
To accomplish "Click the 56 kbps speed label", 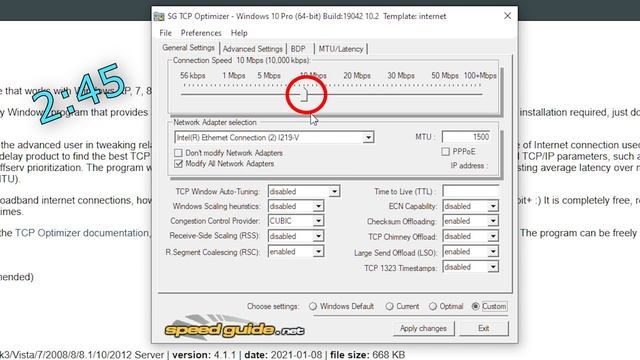I will (193, 76).
